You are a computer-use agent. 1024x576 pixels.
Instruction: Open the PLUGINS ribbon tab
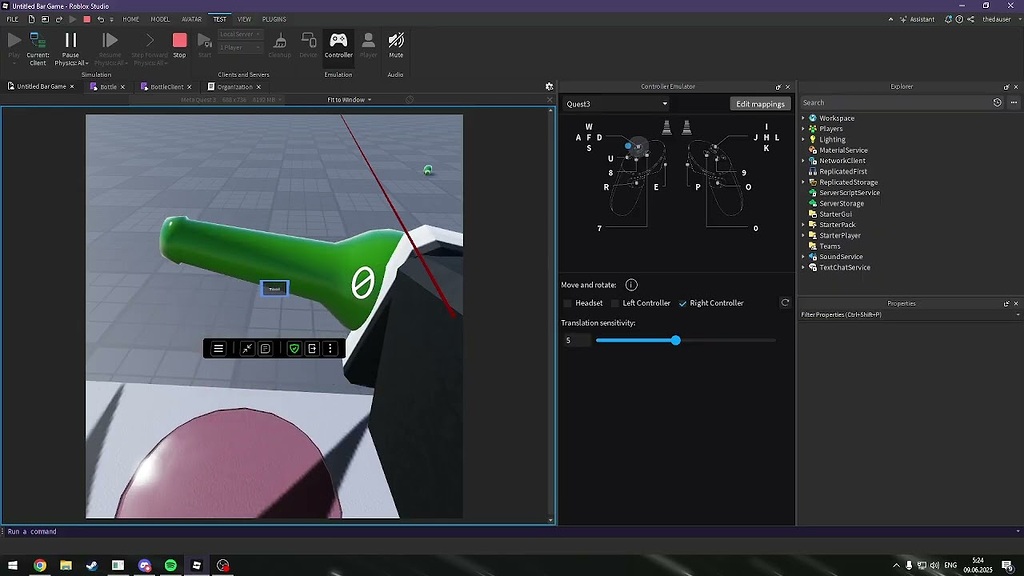[x=274, y=19]
